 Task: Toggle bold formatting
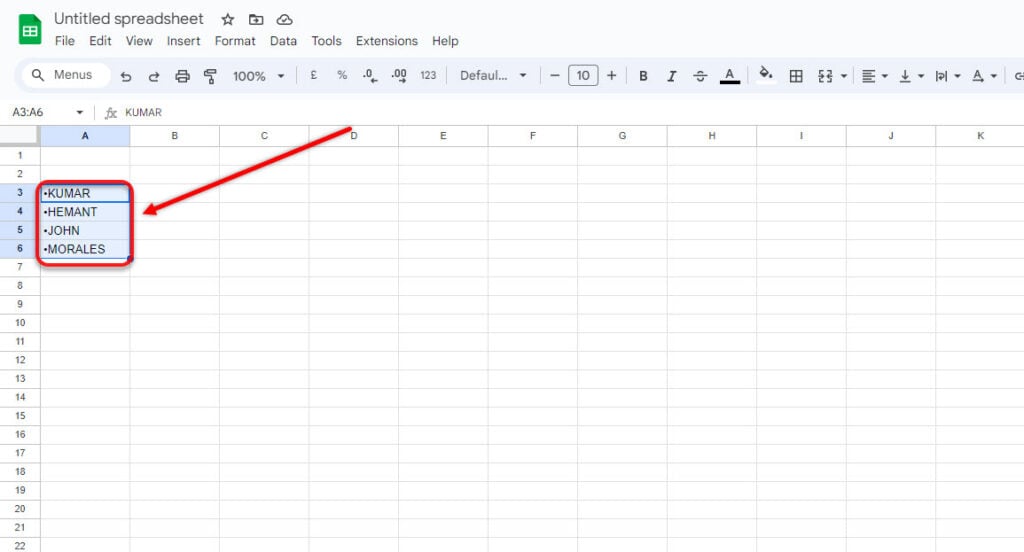click(643, 76)
